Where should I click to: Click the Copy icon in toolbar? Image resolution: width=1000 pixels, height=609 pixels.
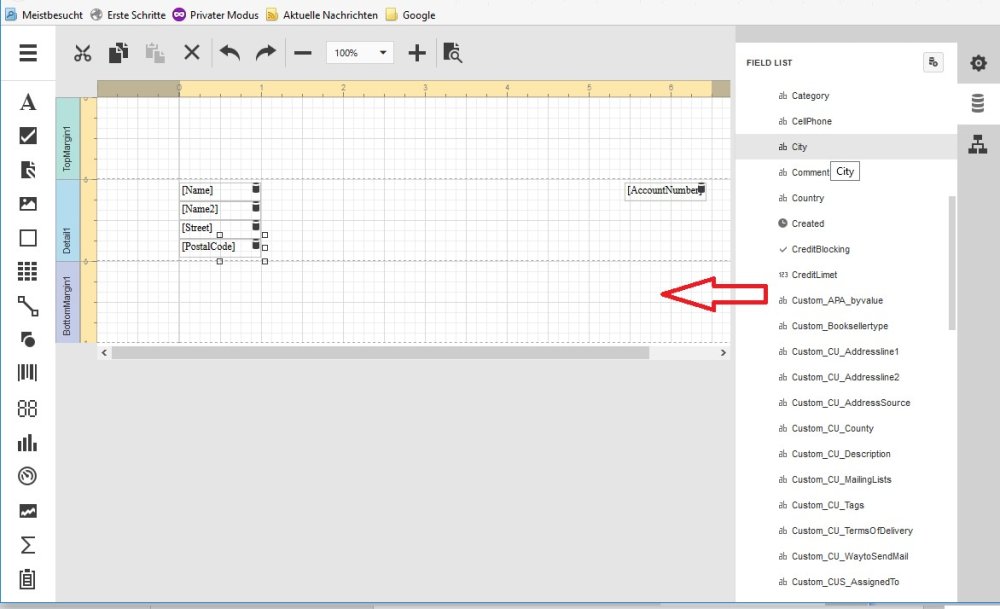point(118,53)
